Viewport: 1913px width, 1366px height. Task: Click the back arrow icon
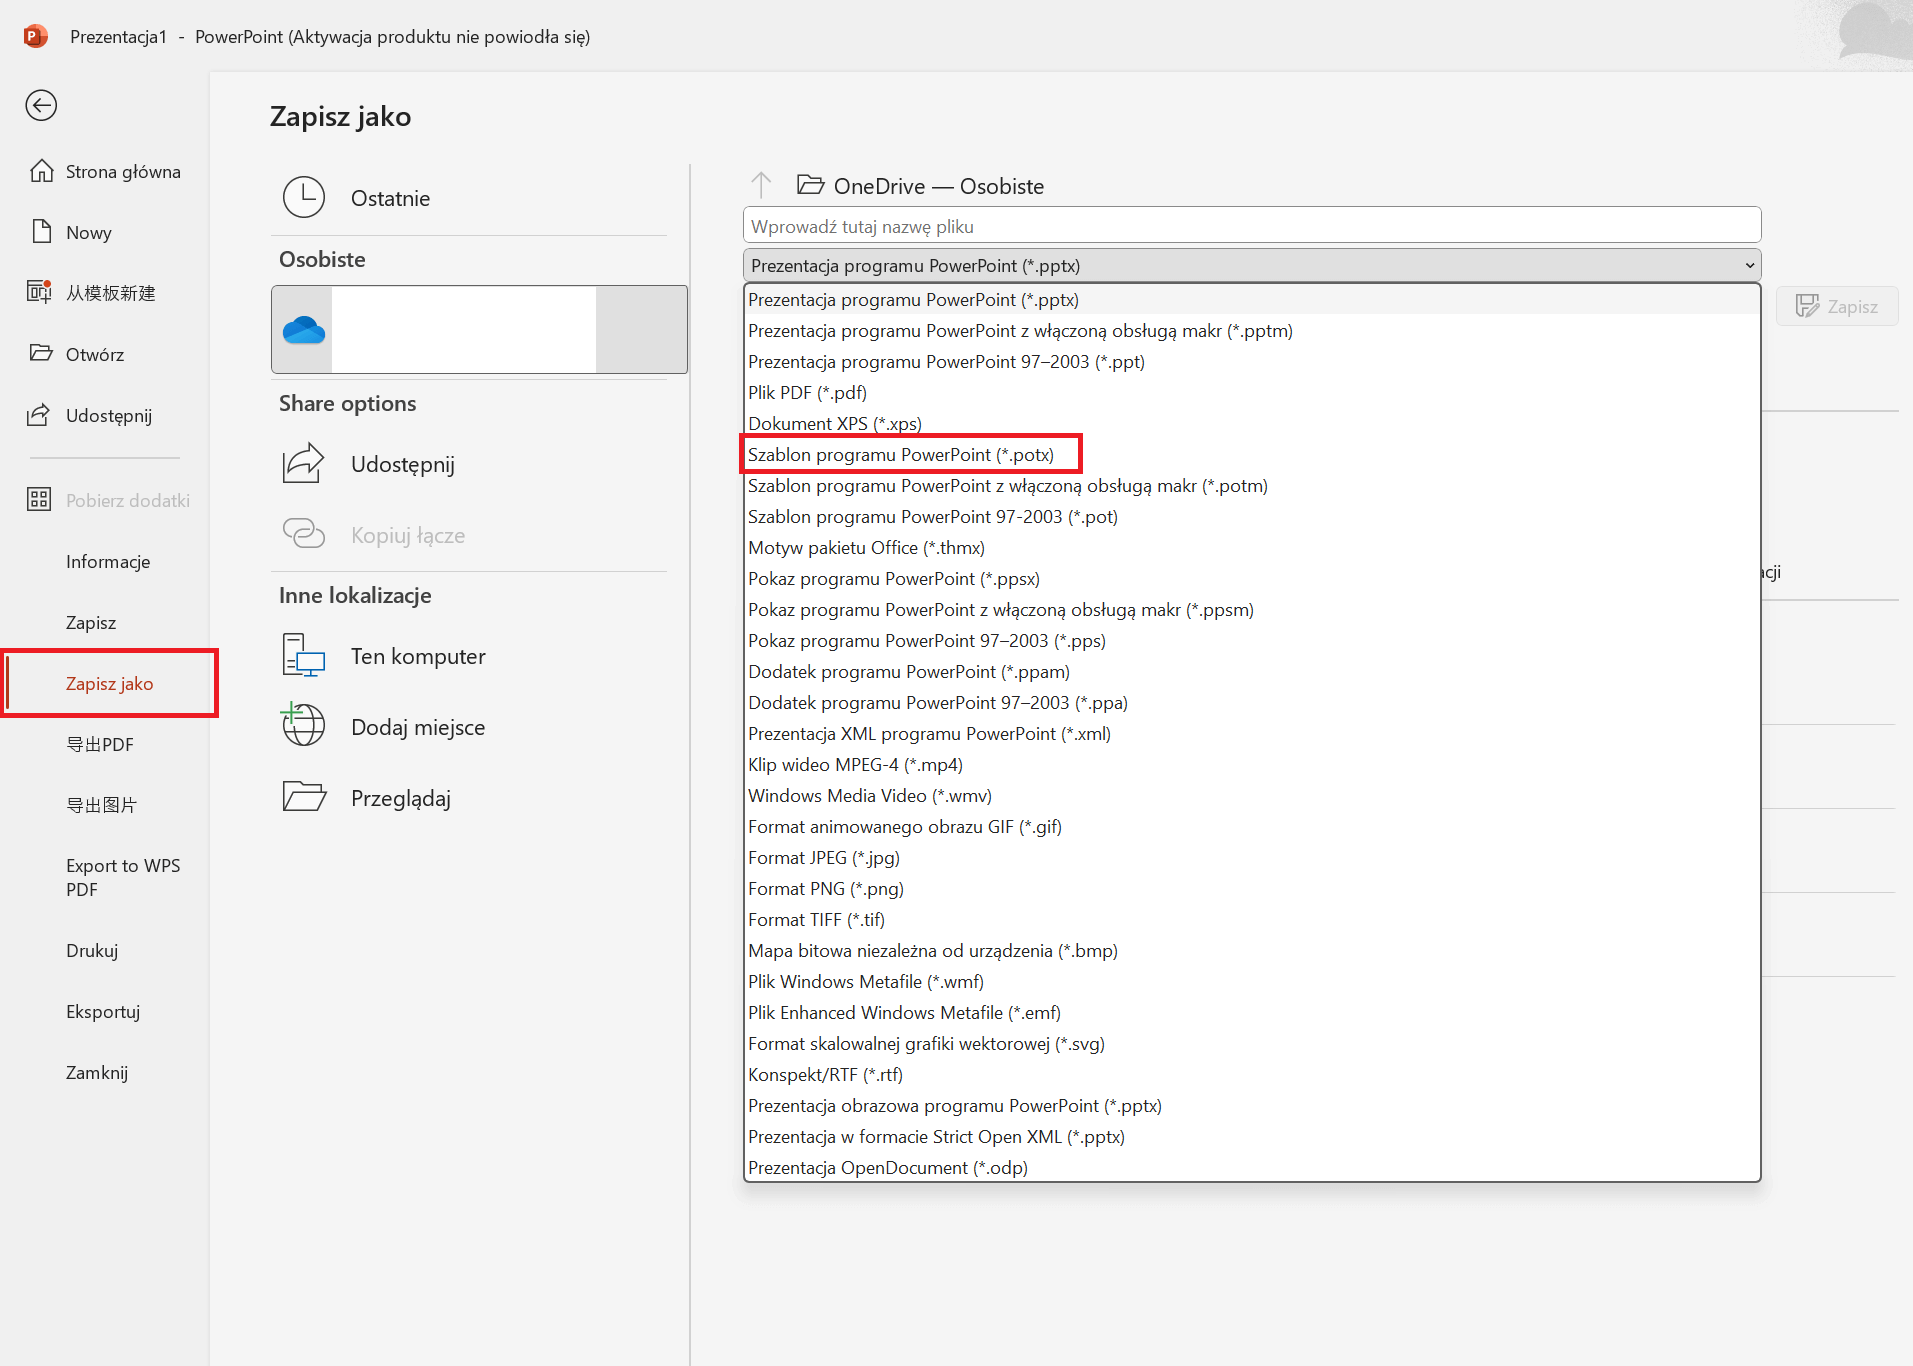tap(41, 105)
